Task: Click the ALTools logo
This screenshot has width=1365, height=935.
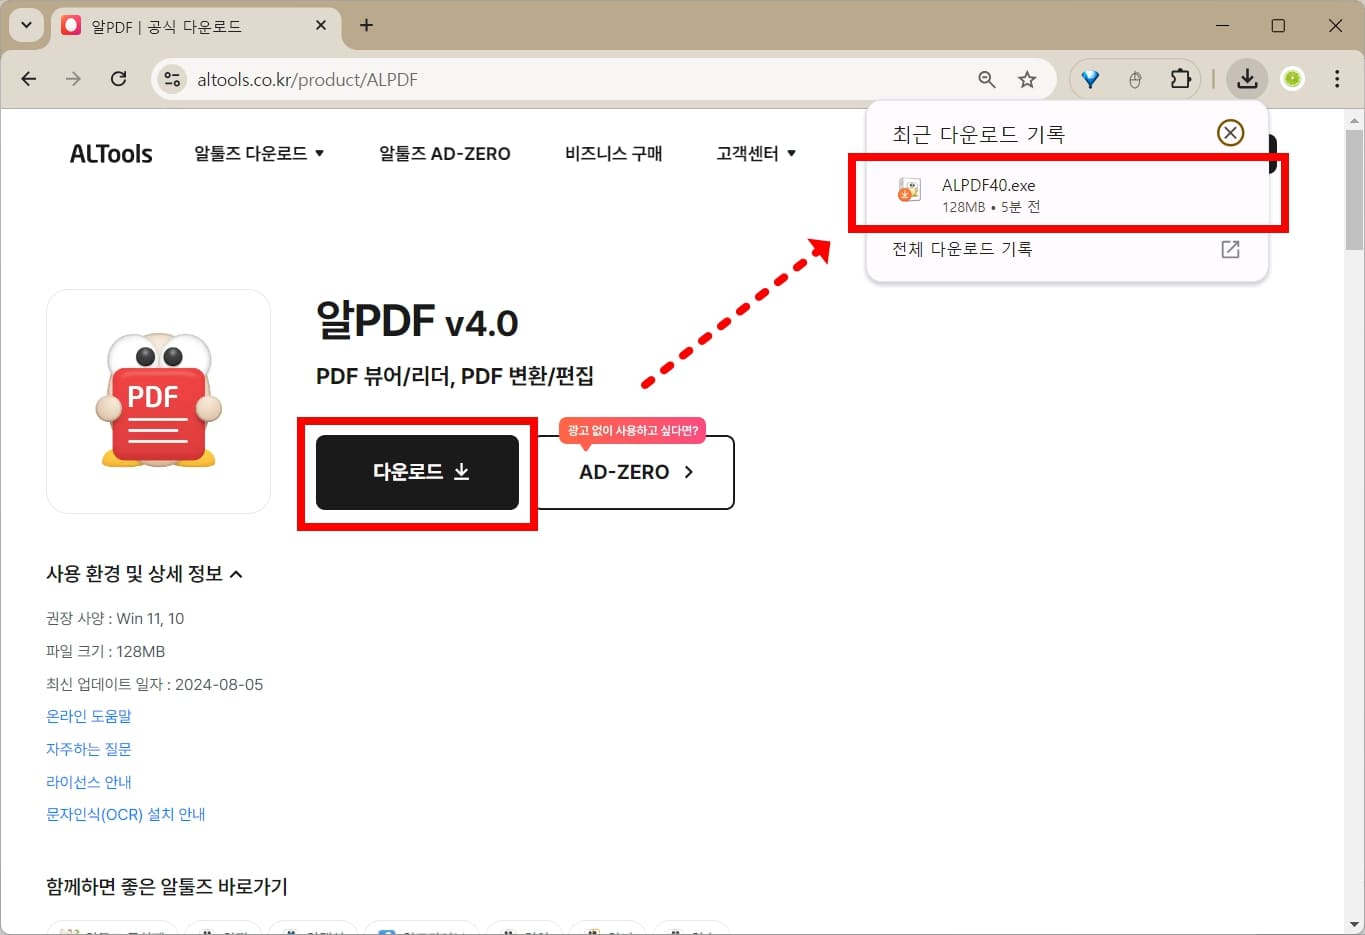Action: 110,152
